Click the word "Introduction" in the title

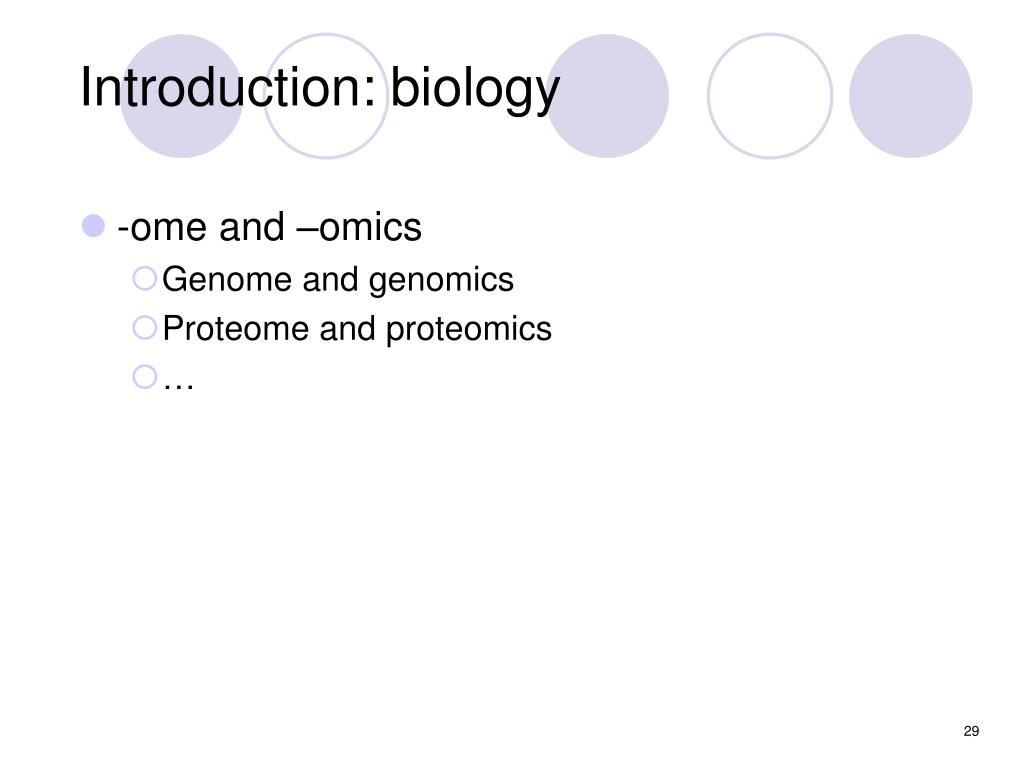pyautogui.click(x=222, y=87)
